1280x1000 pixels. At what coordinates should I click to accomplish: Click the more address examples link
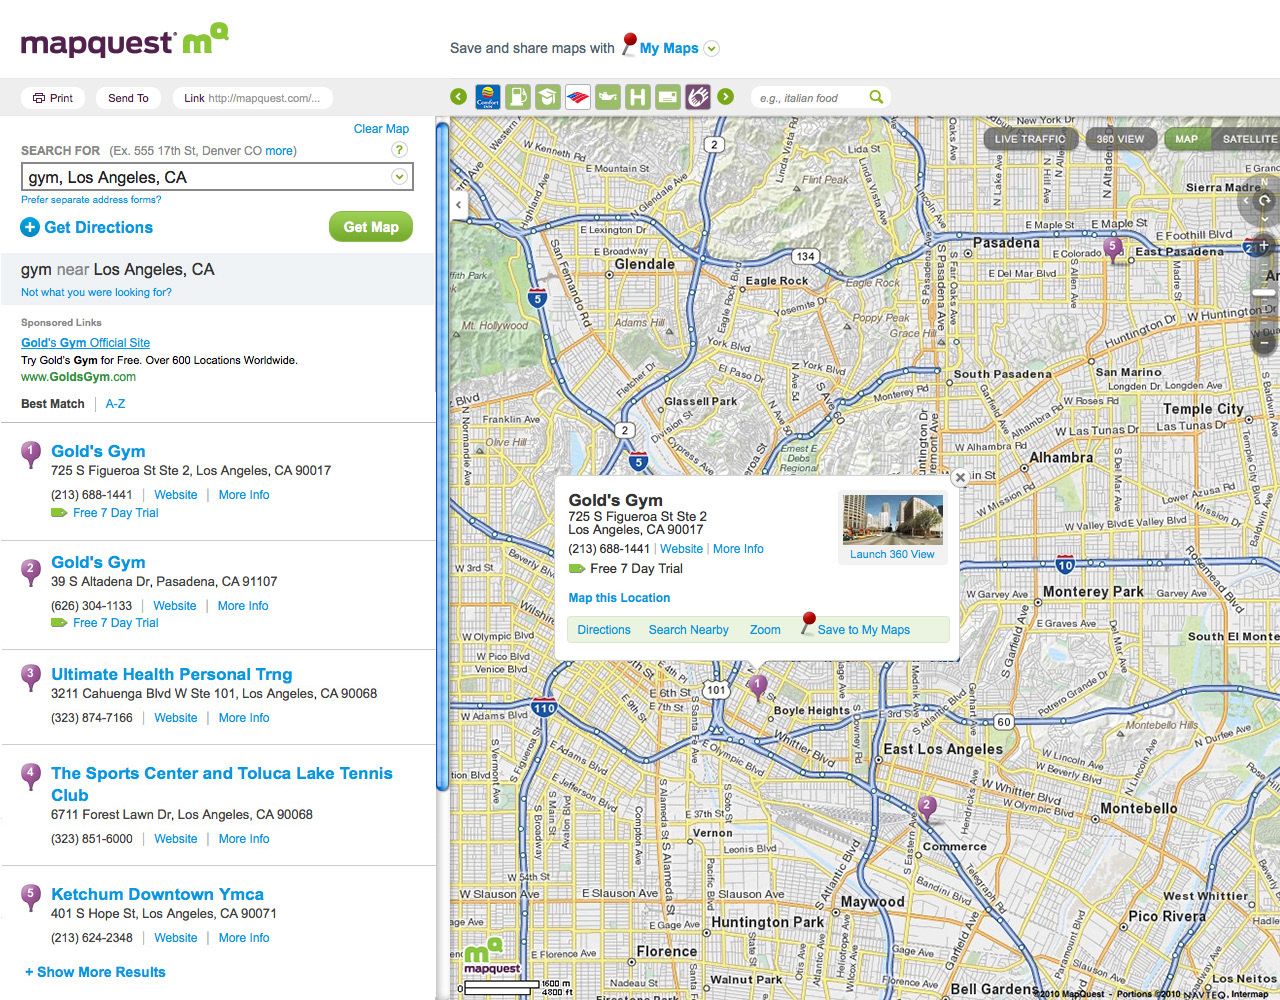click(x=279, y=151)
